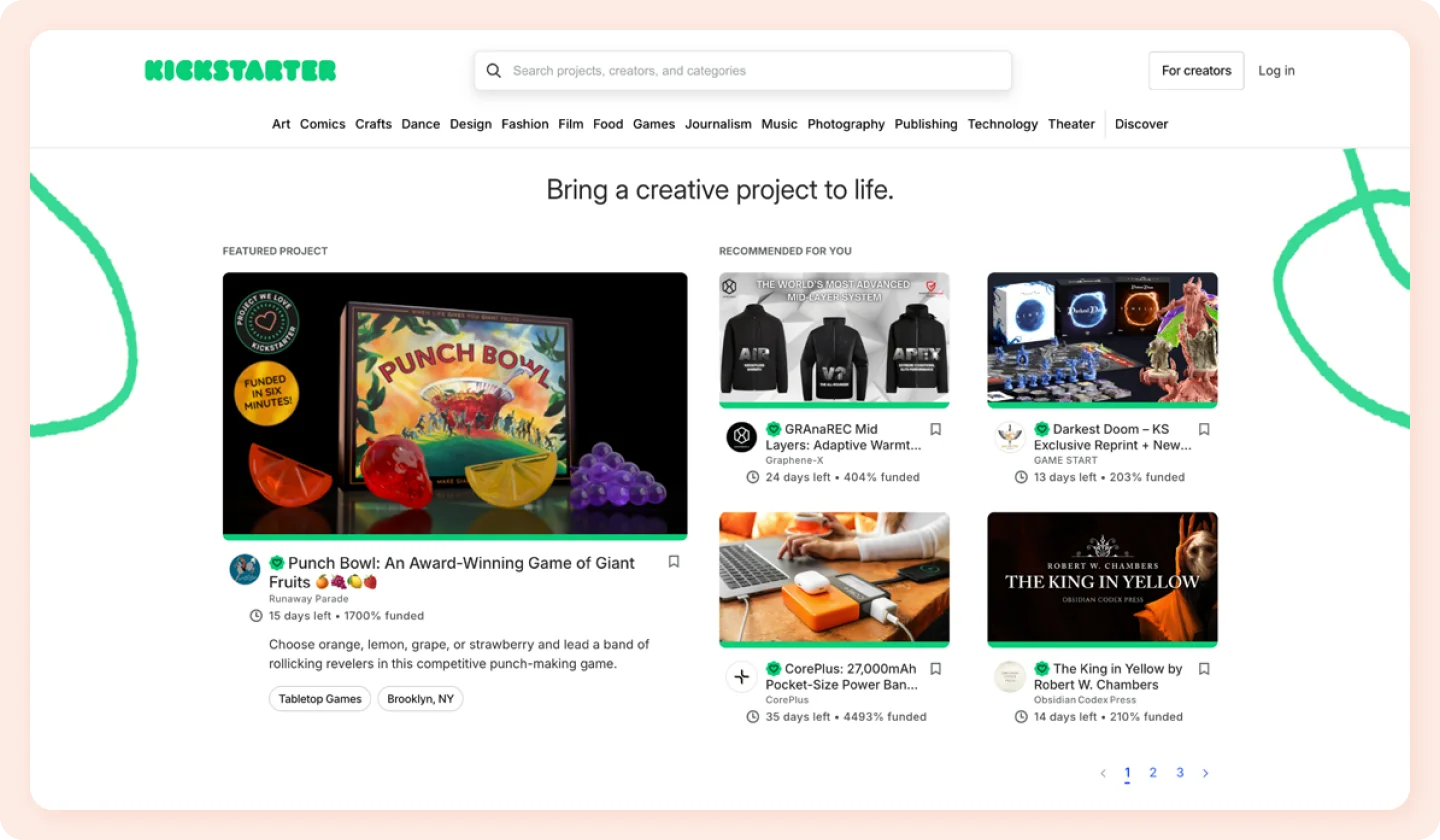Click inside the project search field

coord(742,70)
